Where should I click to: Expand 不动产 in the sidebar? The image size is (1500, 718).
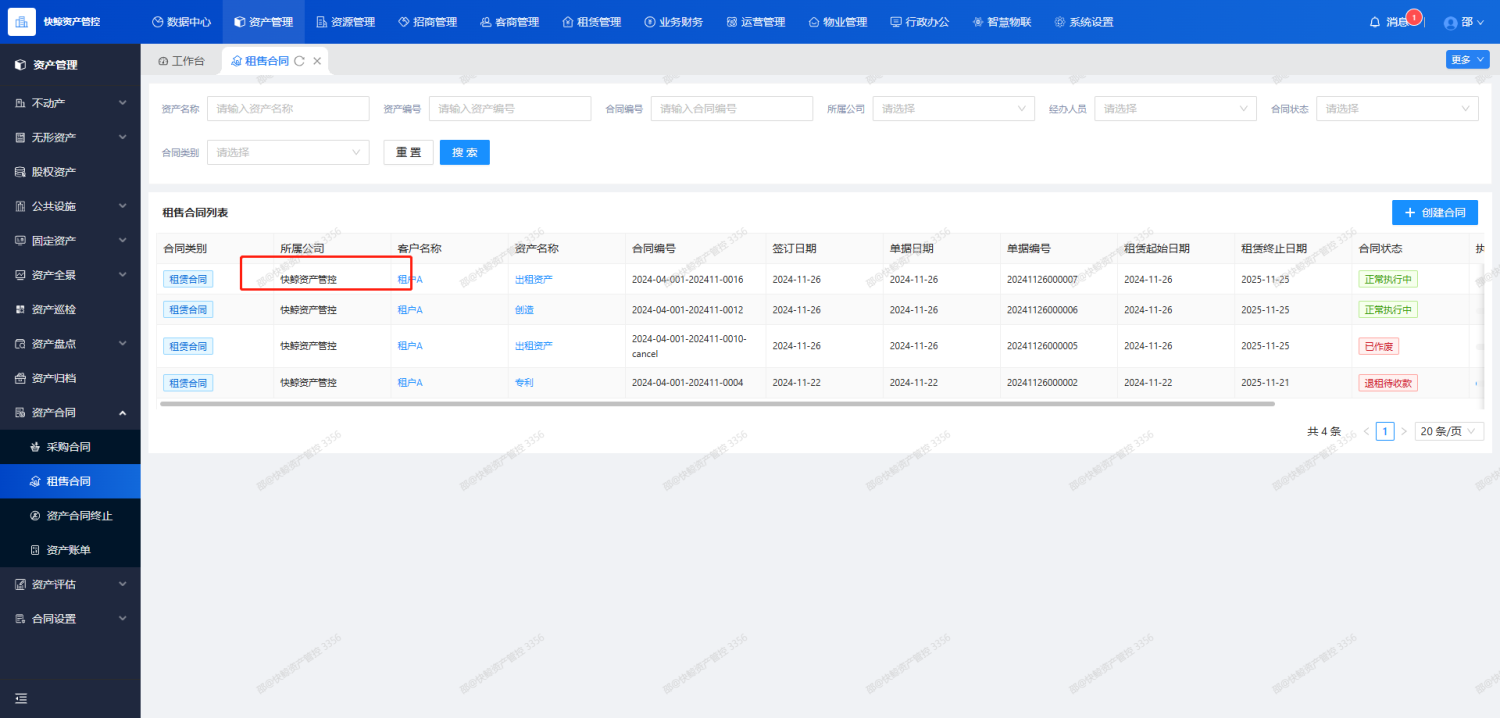70,103
